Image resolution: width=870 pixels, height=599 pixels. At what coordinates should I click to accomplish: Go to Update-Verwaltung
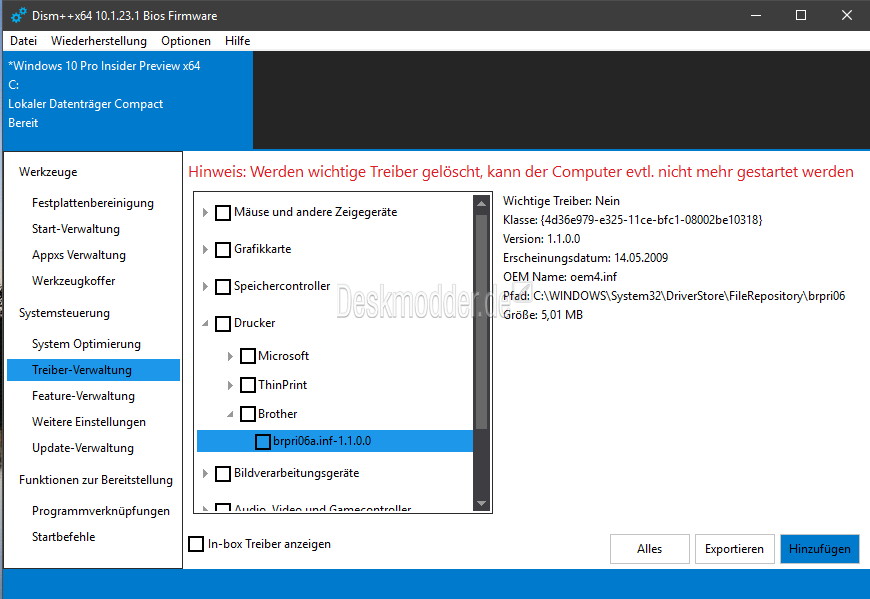(x=83, y=448)
